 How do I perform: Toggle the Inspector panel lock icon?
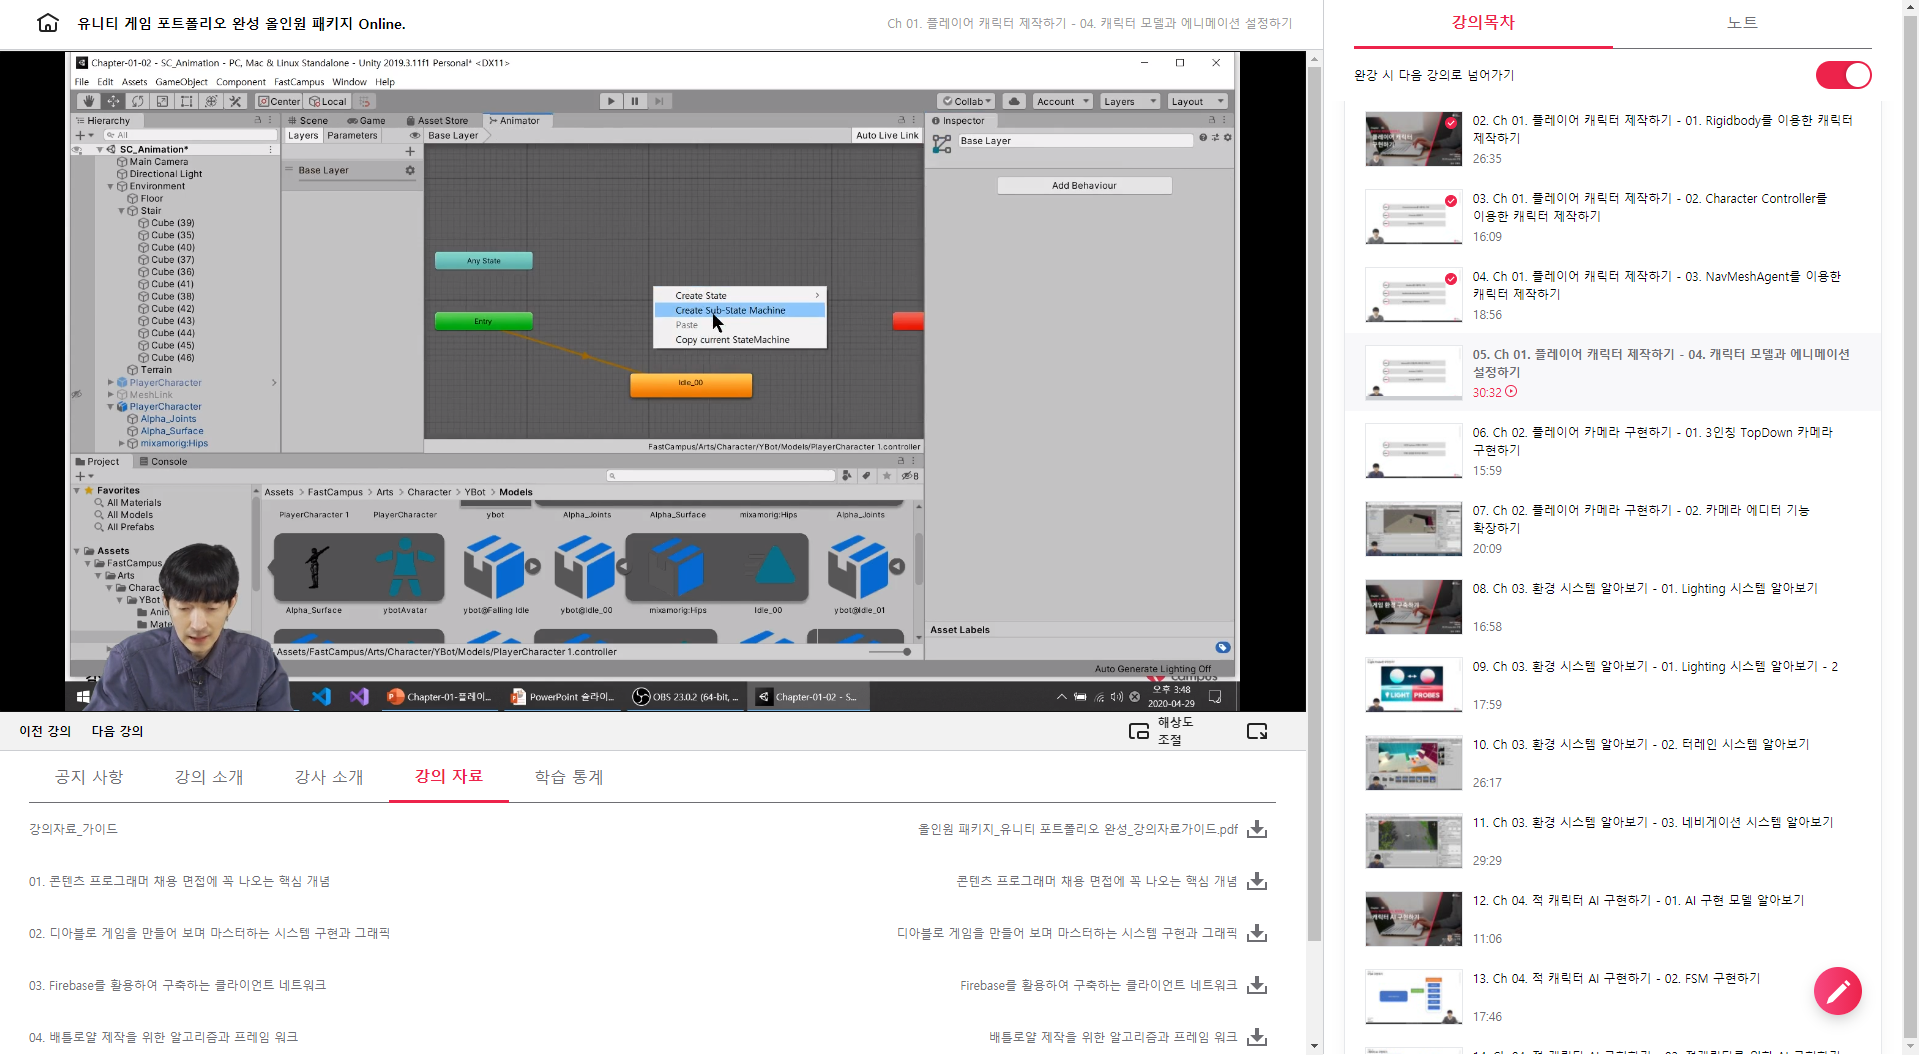click(1213, 120)
